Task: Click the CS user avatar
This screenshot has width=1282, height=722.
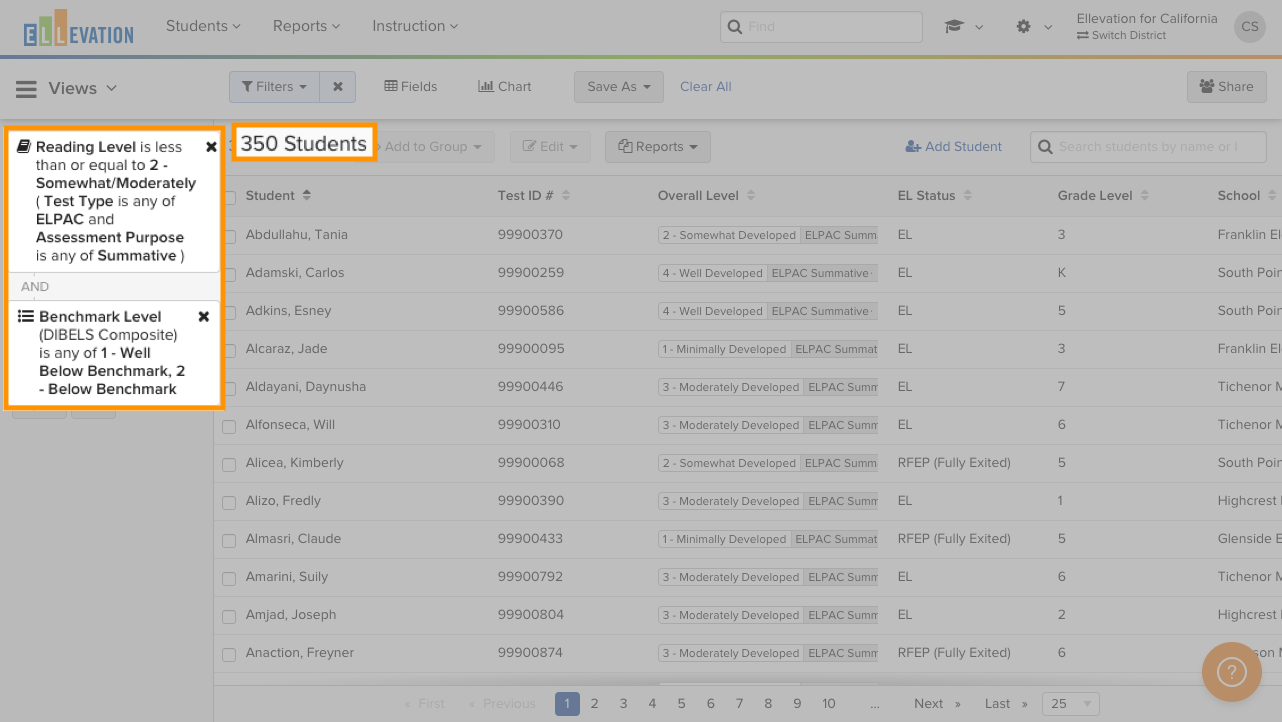Action: point(1249,27)
